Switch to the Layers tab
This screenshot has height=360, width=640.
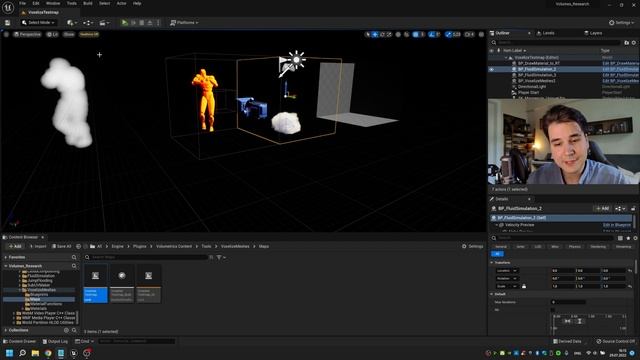(593, 33)
